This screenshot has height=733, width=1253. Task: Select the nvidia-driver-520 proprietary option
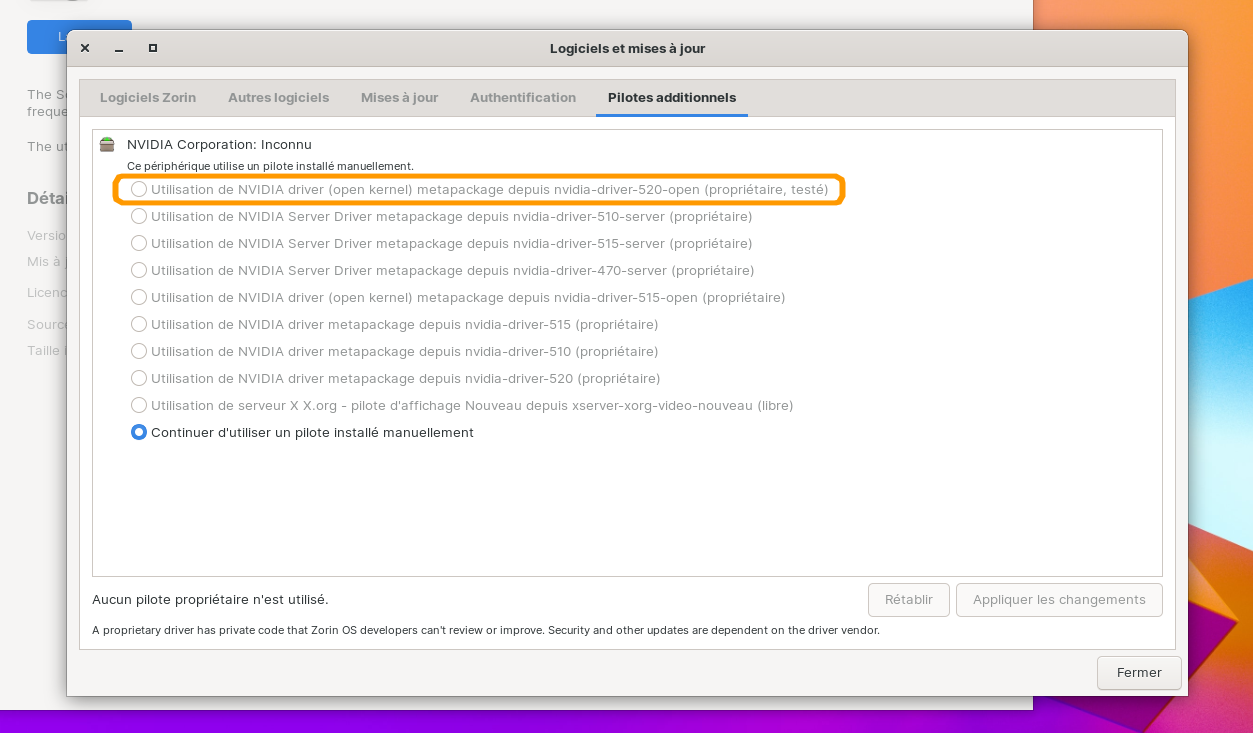(139, 378)
